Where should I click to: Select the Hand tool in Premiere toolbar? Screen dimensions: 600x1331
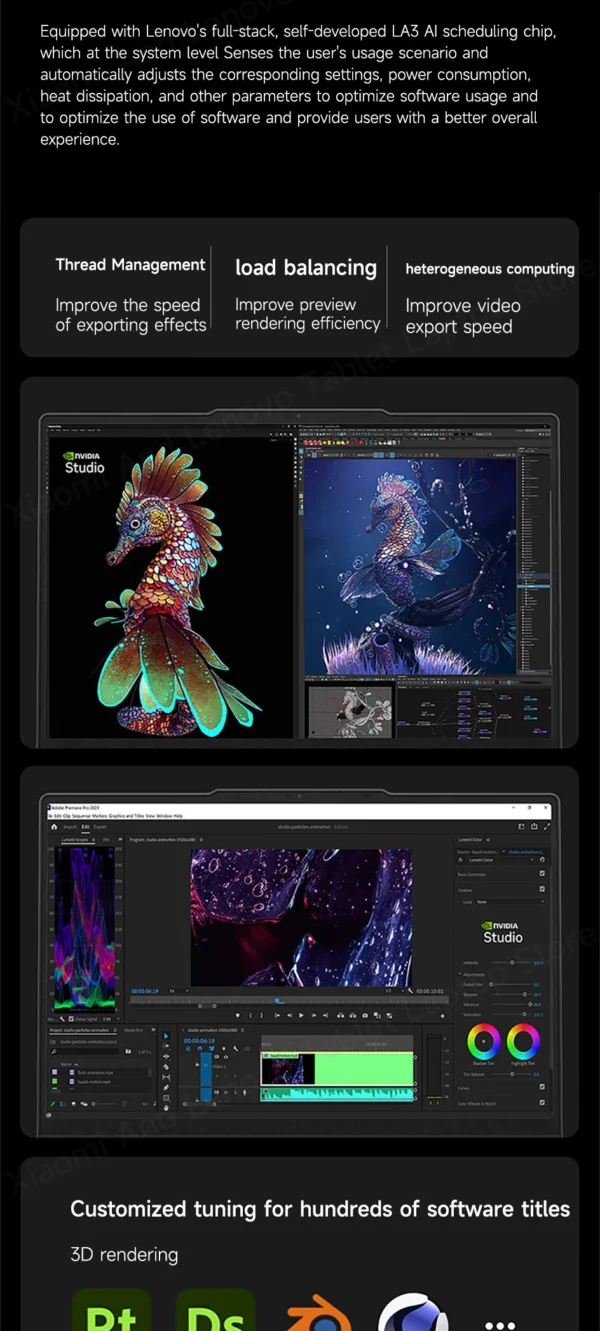click(166, 1108)
